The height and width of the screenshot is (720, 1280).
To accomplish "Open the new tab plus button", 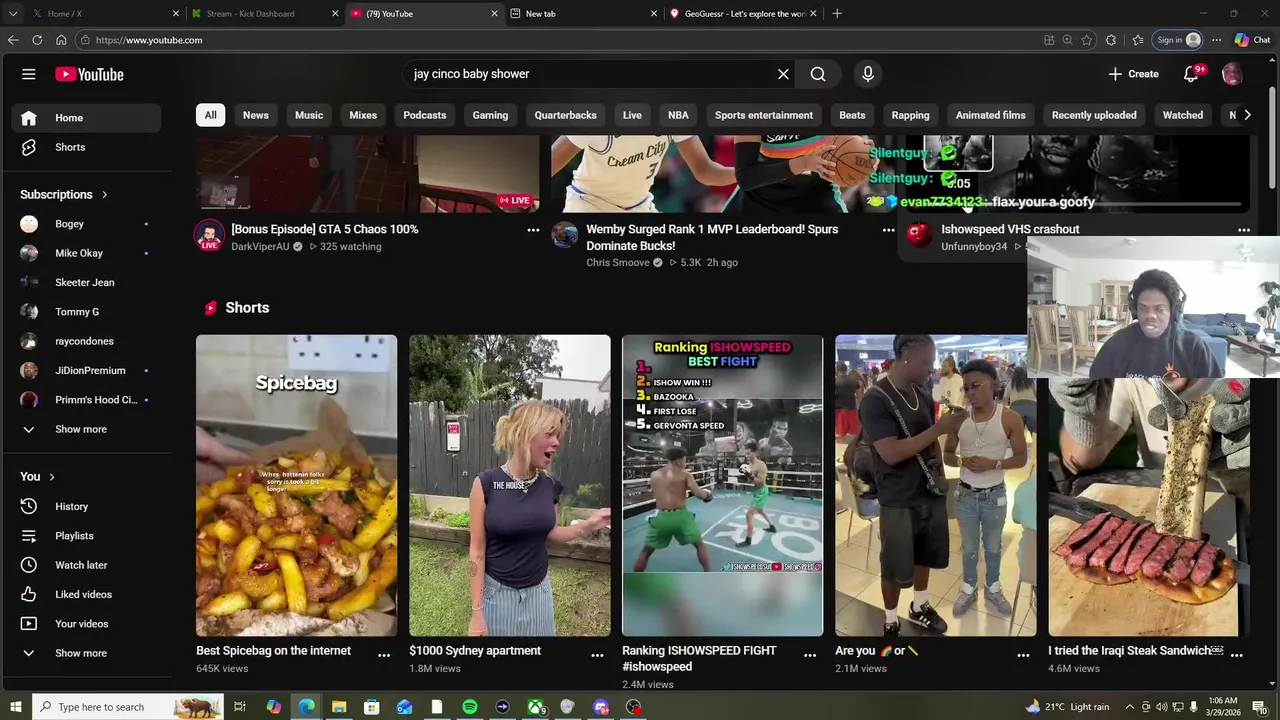I will tap(837, 14).
